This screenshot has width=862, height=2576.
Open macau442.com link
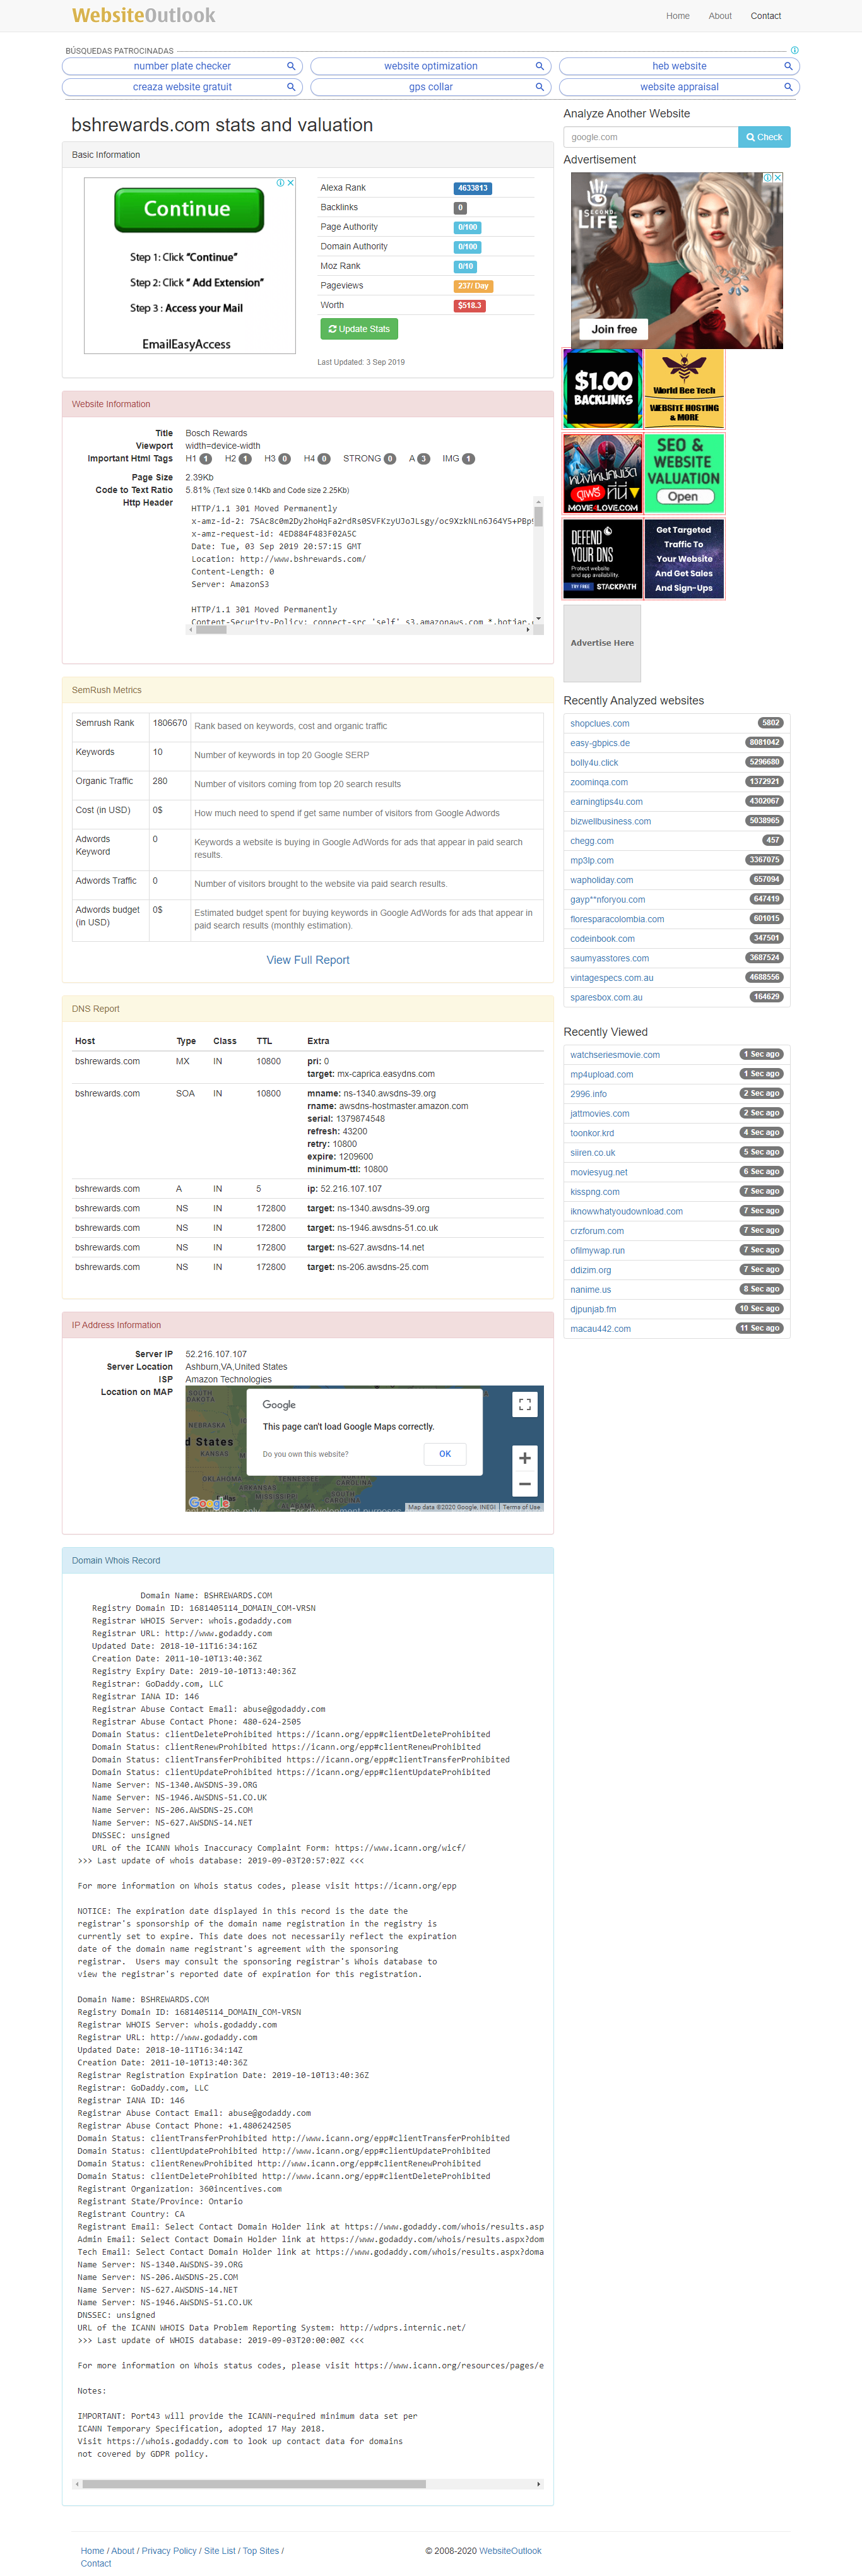(x=600, y=1329)
